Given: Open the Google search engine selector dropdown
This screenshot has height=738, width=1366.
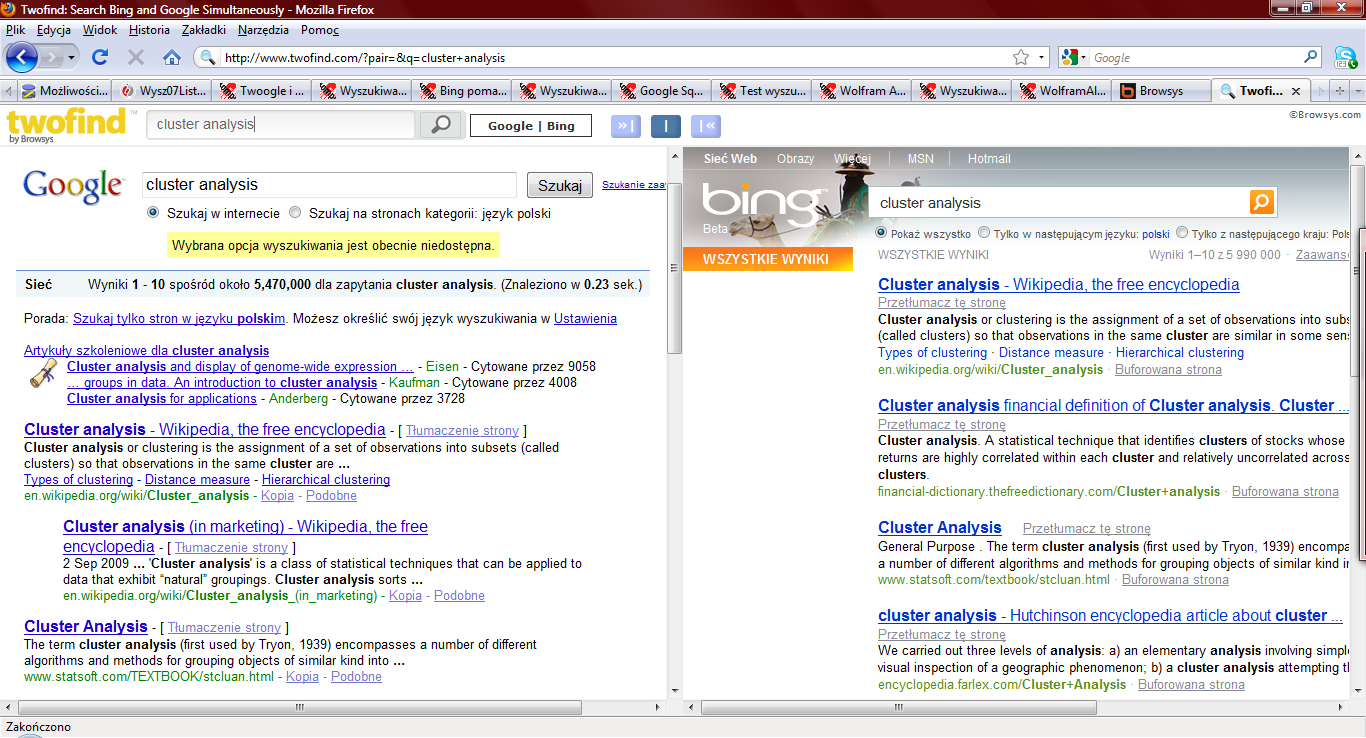Looking at the screenshot, I should [1074, 57].
